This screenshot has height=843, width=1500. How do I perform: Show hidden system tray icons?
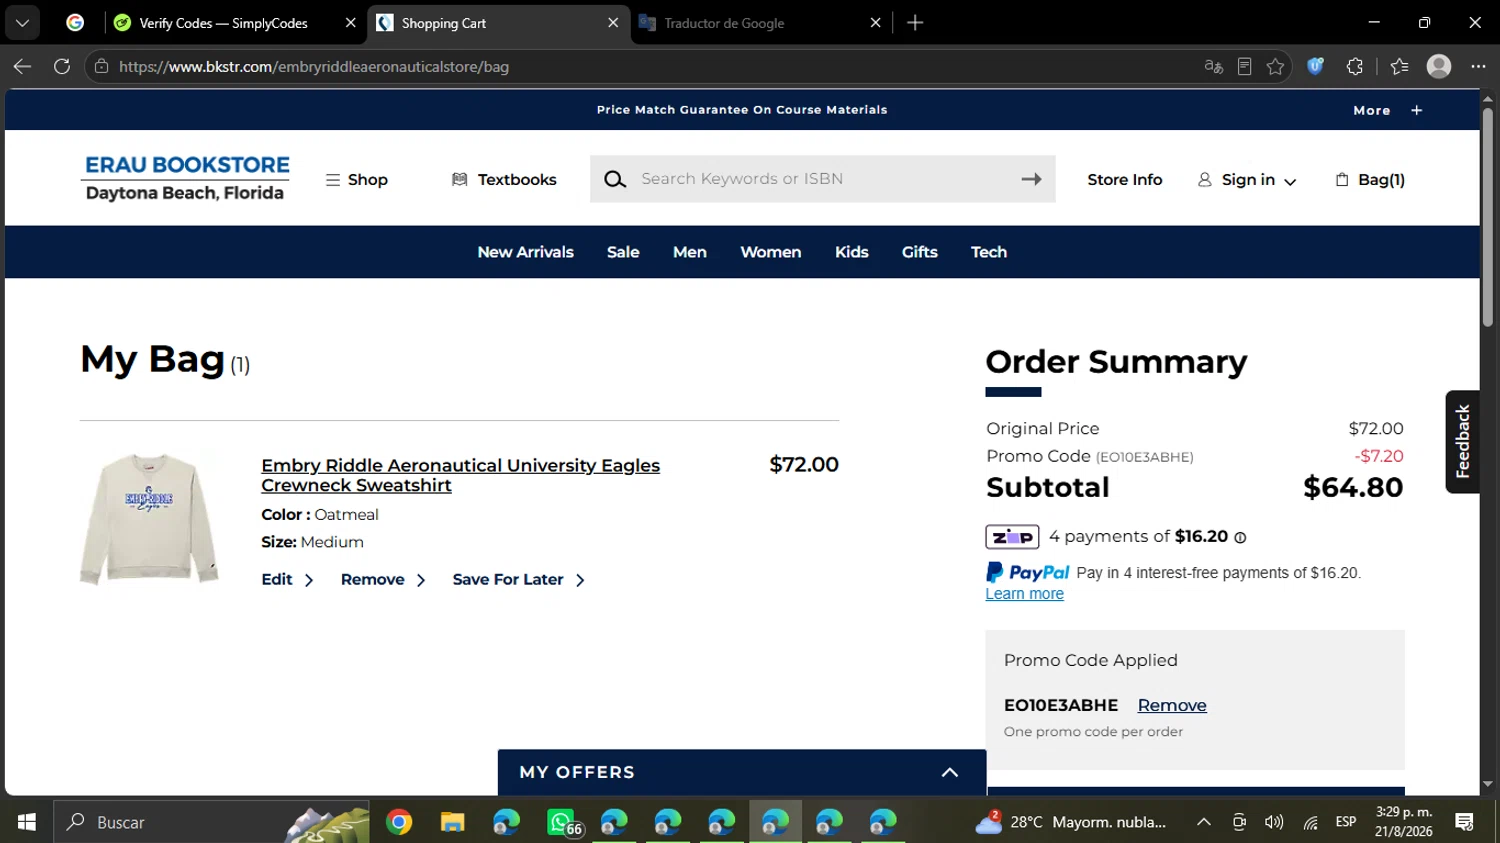point(1204,822)
